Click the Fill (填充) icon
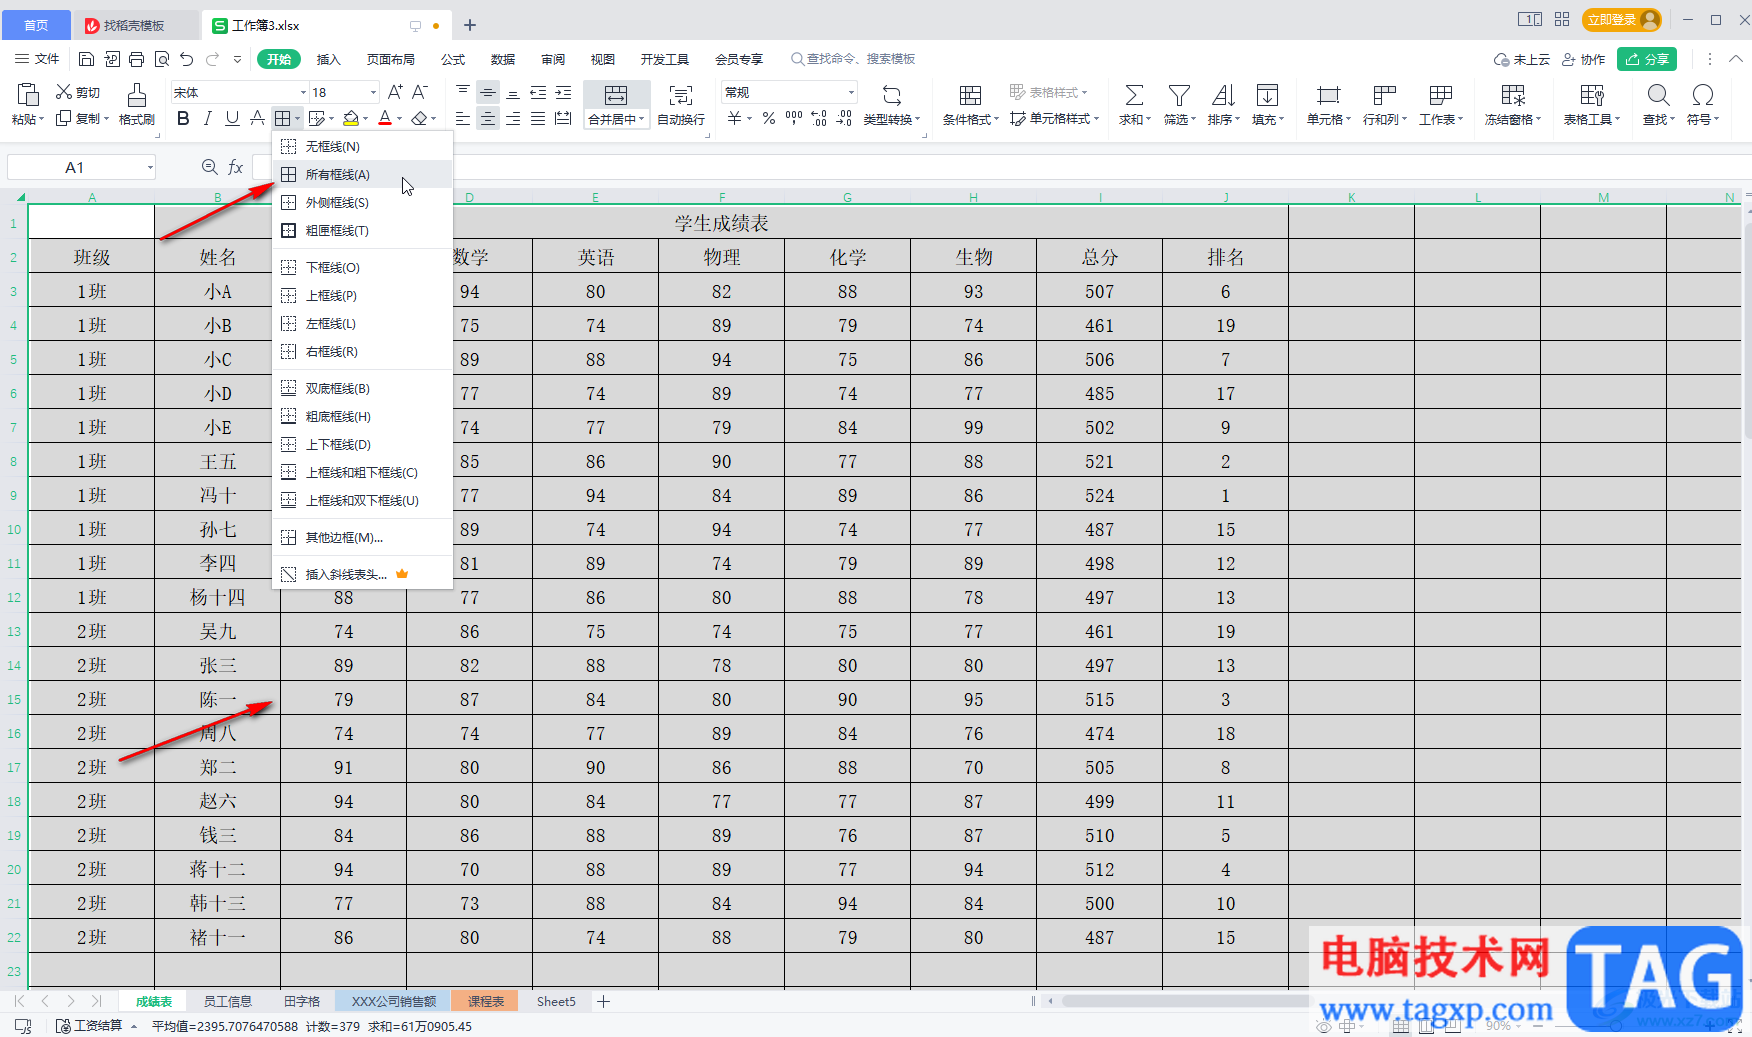This screenshot has height=1037, width=1752. click(1267, 95)
